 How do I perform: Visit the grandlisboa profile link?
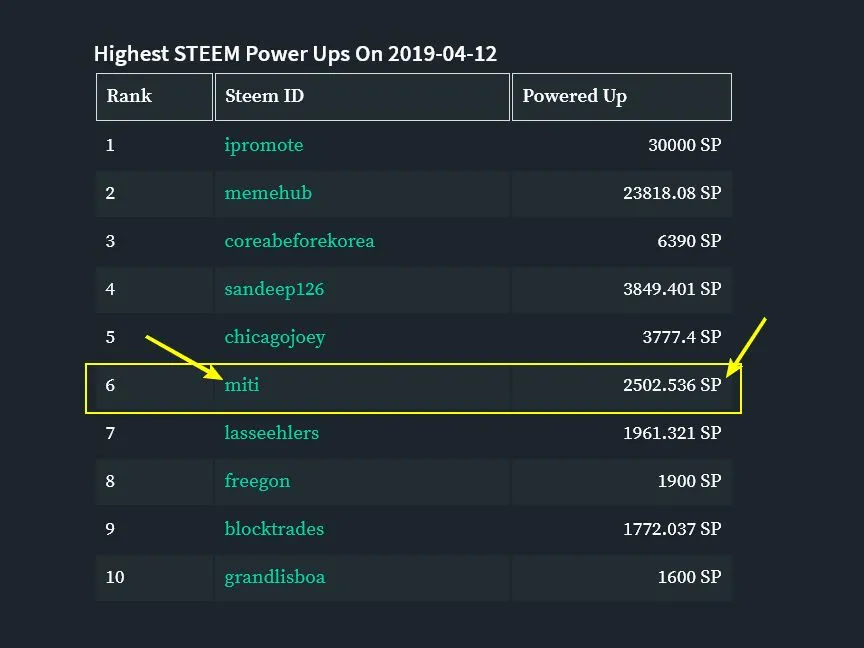click(x=274, y=577)
